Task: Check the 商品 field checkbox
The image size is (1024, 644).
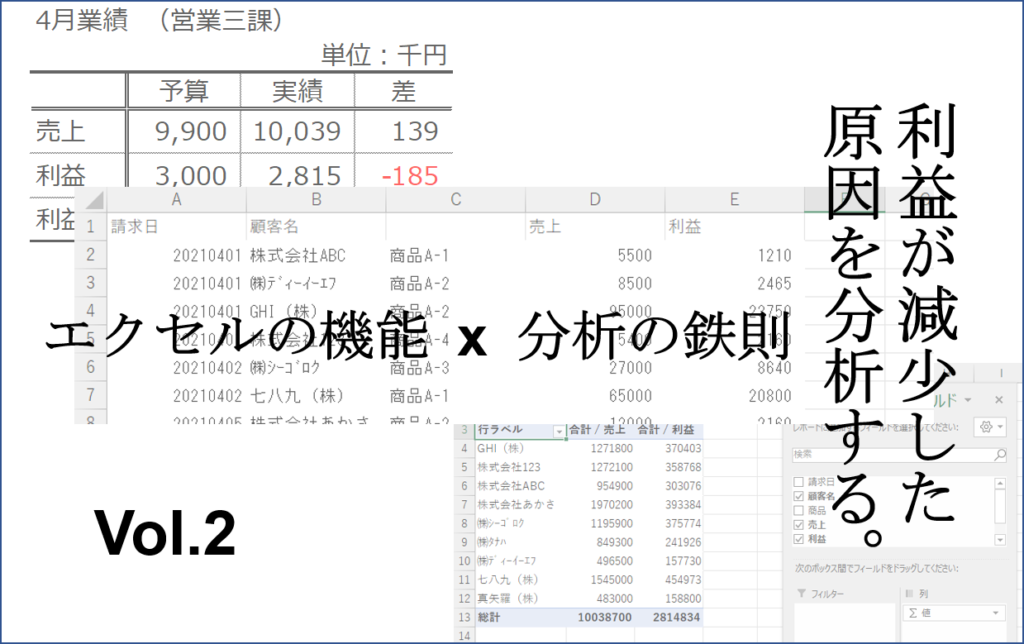Action: (798, 510)
